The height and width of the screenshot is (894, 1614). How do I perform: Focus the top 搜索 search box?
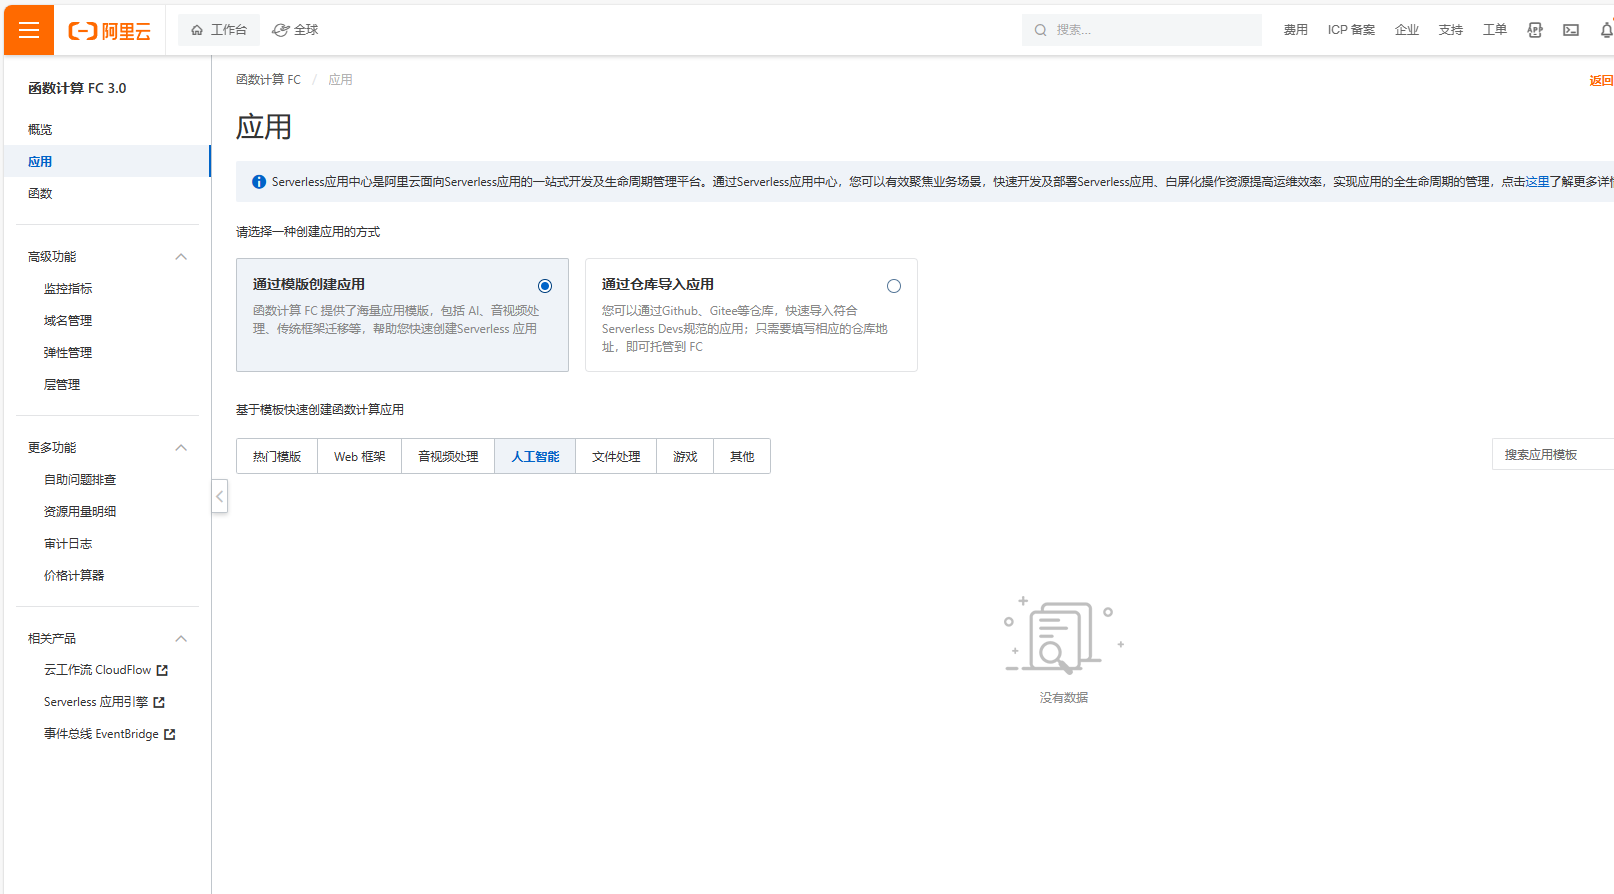tap(1142, 30)
